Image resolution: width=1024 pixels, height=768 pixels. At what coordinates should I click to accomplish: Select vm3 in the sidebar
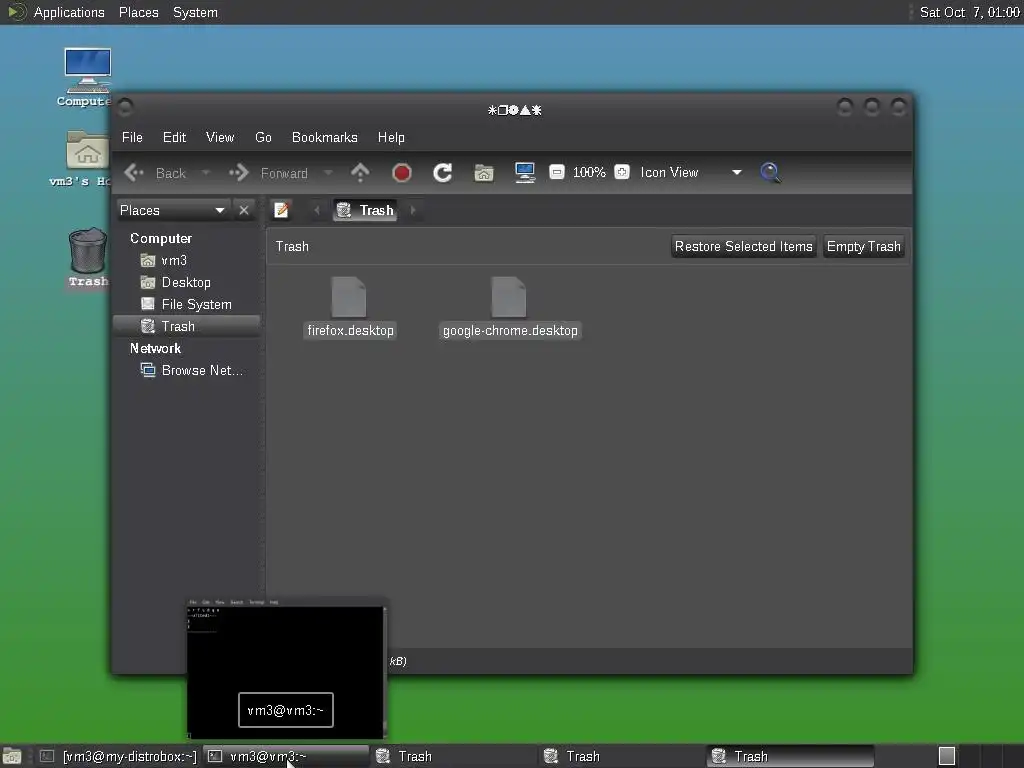(x=186, y=261)
